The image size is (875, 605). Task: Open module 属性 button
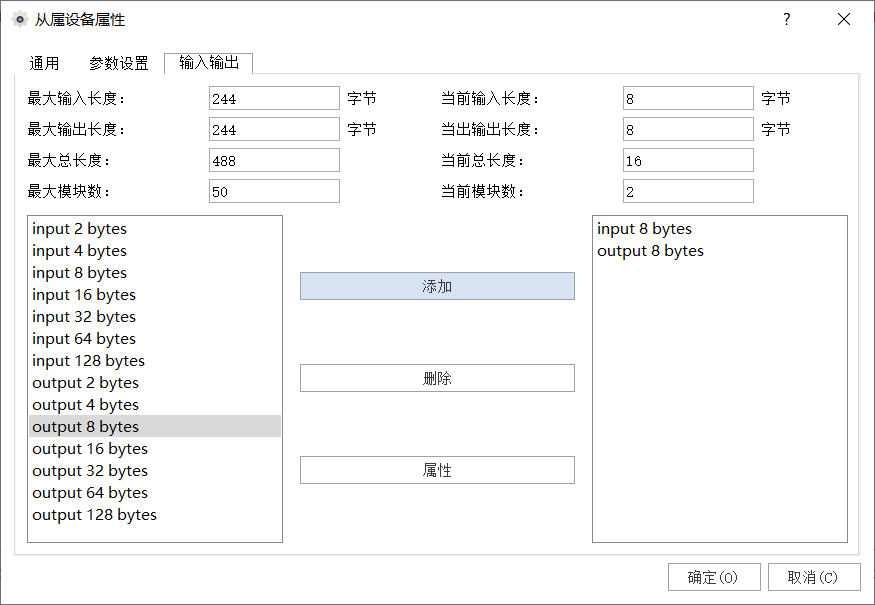point(437,470)
